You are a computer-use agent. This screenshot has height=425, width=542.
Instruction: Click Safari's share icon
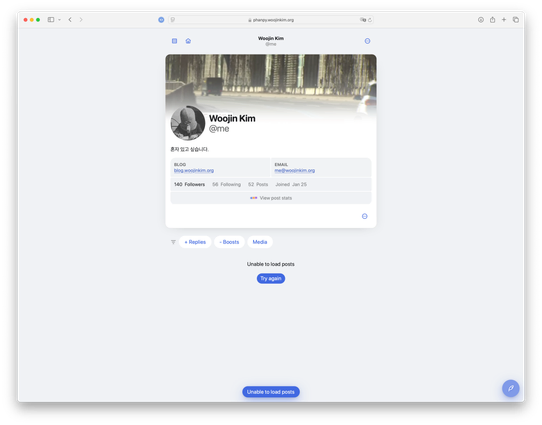click(493, 20)
